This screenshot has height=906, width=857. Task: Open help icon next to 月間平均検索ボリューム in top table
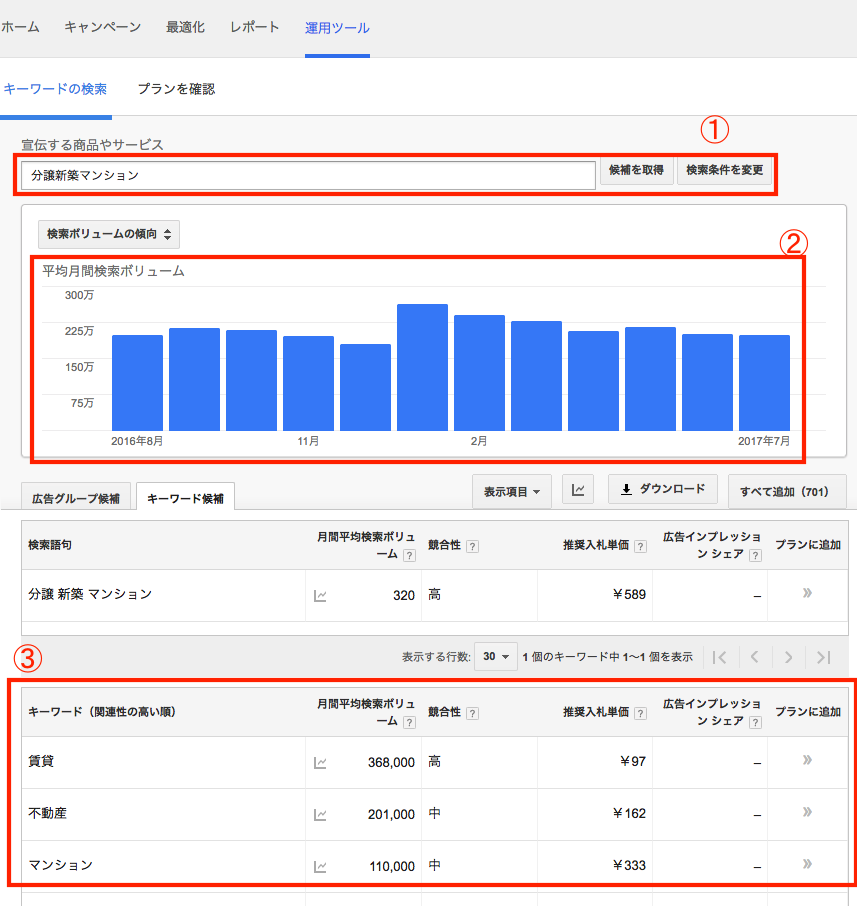tap(409, 555)
